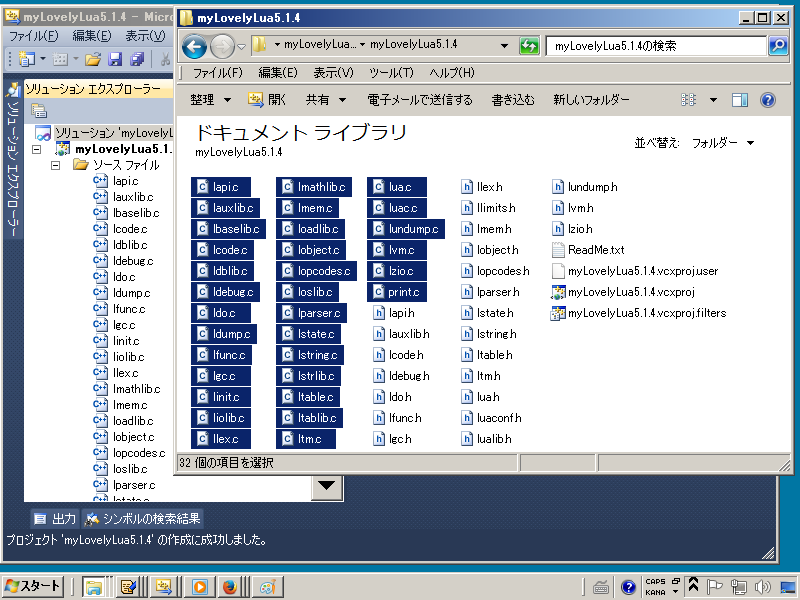This screenshot has width=800, height=600.
Task: Open the スタート menu
Action: pyautogui.click(x=33, y=586)
